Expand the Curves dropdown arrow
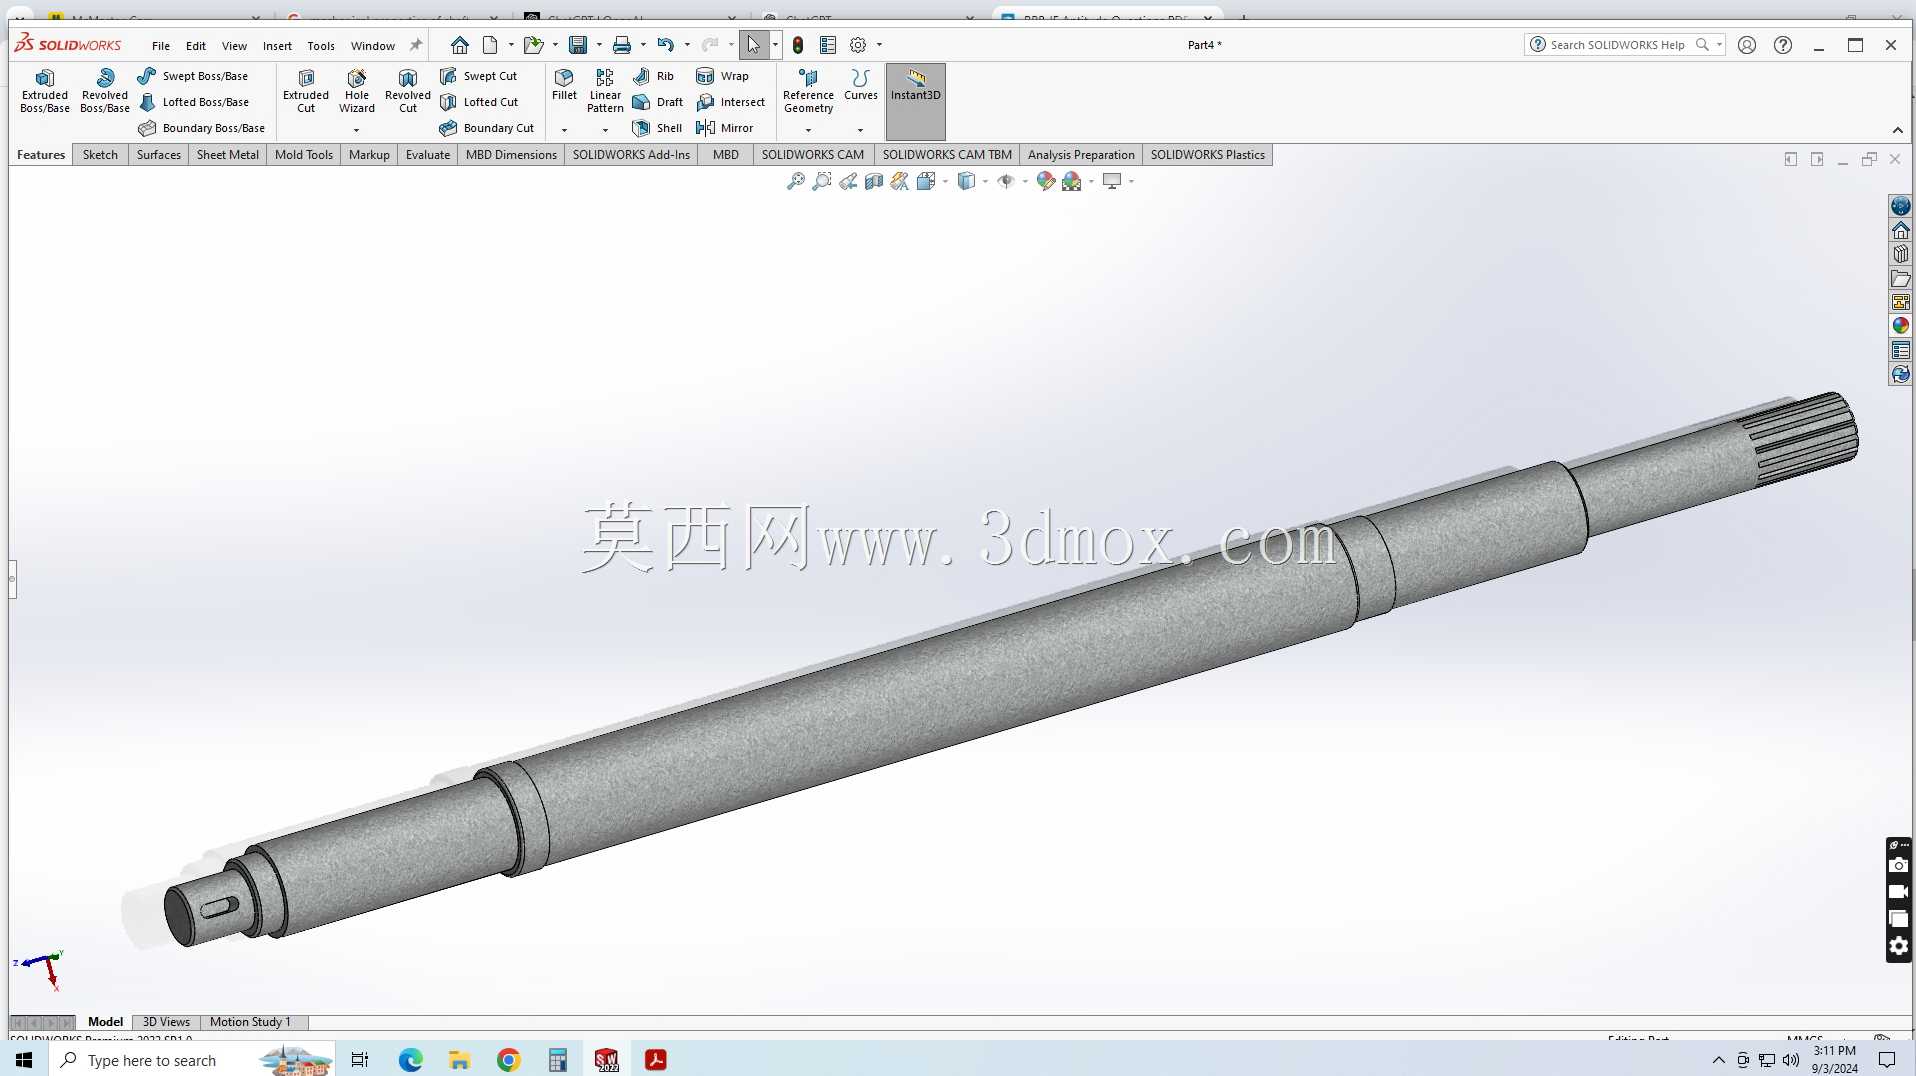 pyautogui.click(x=860, y=130)
